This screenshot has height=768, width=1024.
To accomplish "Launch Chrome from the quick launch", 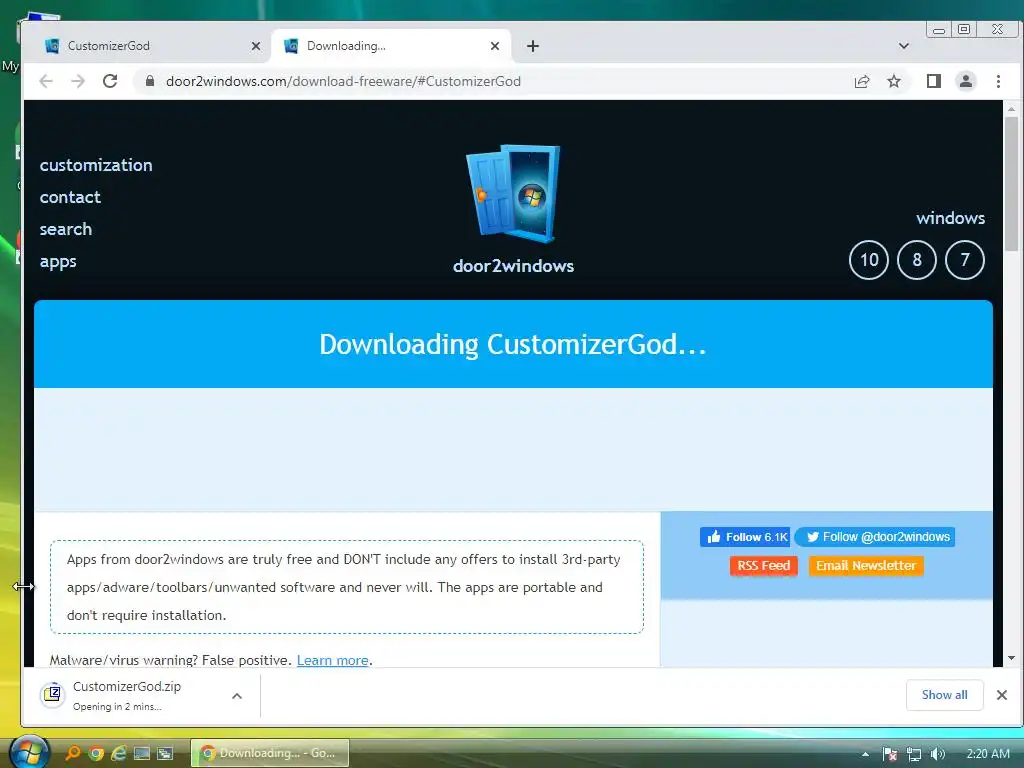I will click(96, 753).
